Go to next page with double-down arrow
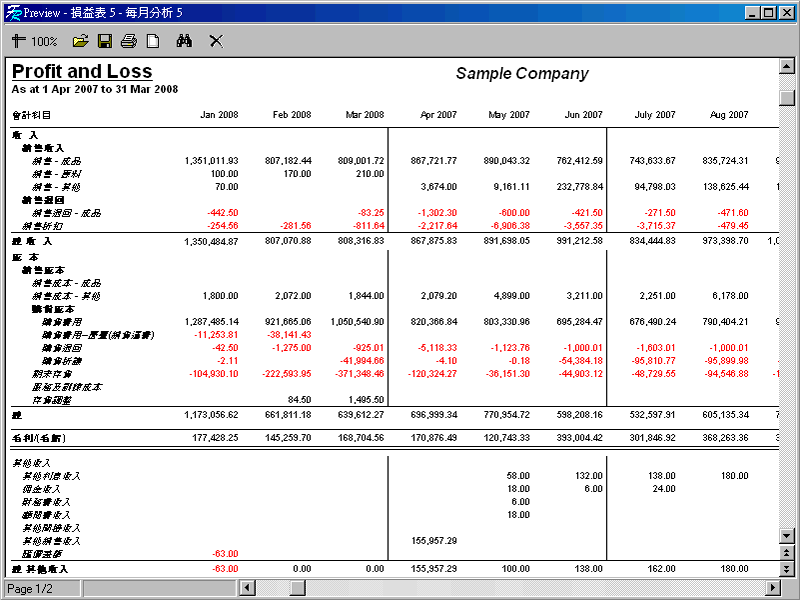The height and width of the screenshot is (600, 800). [787, 567]
